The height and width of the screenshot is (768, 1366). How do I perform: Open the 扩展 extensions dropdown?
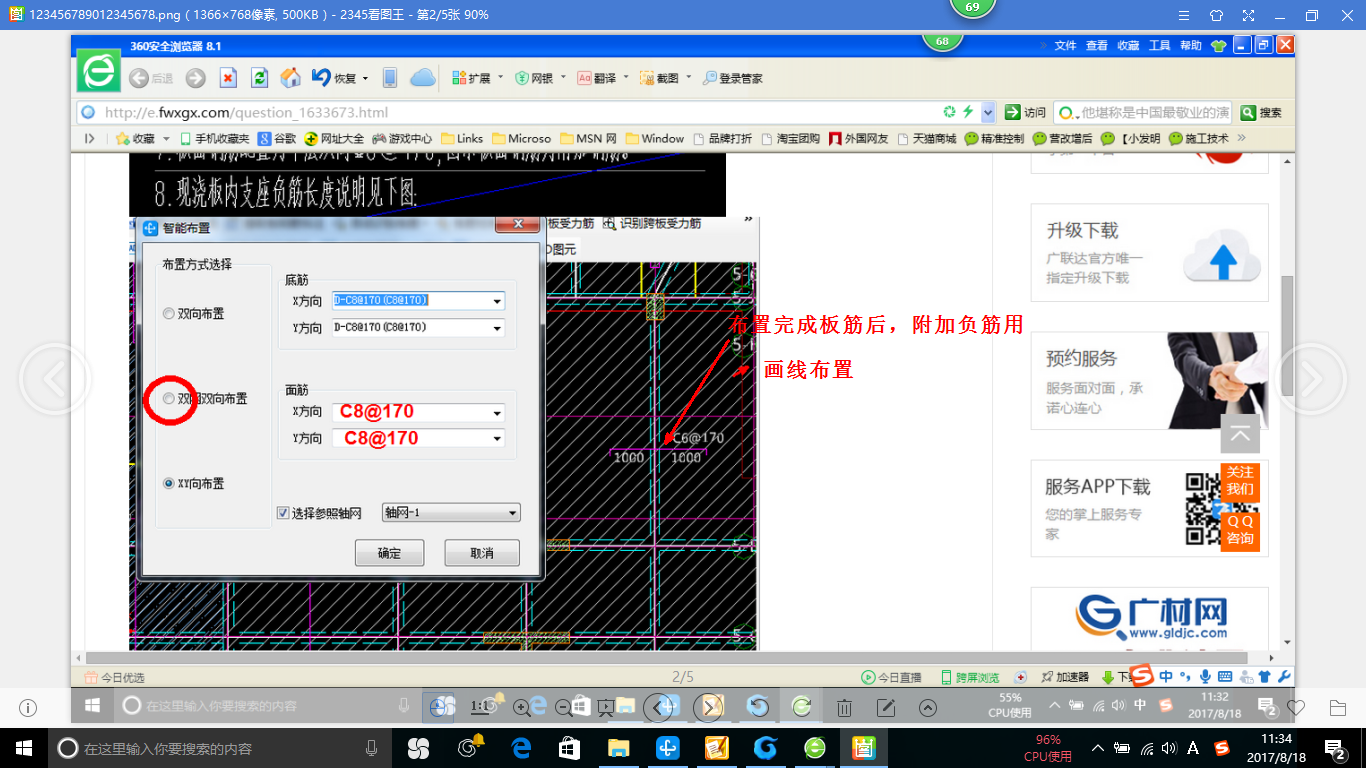click(x=477, y=78)
